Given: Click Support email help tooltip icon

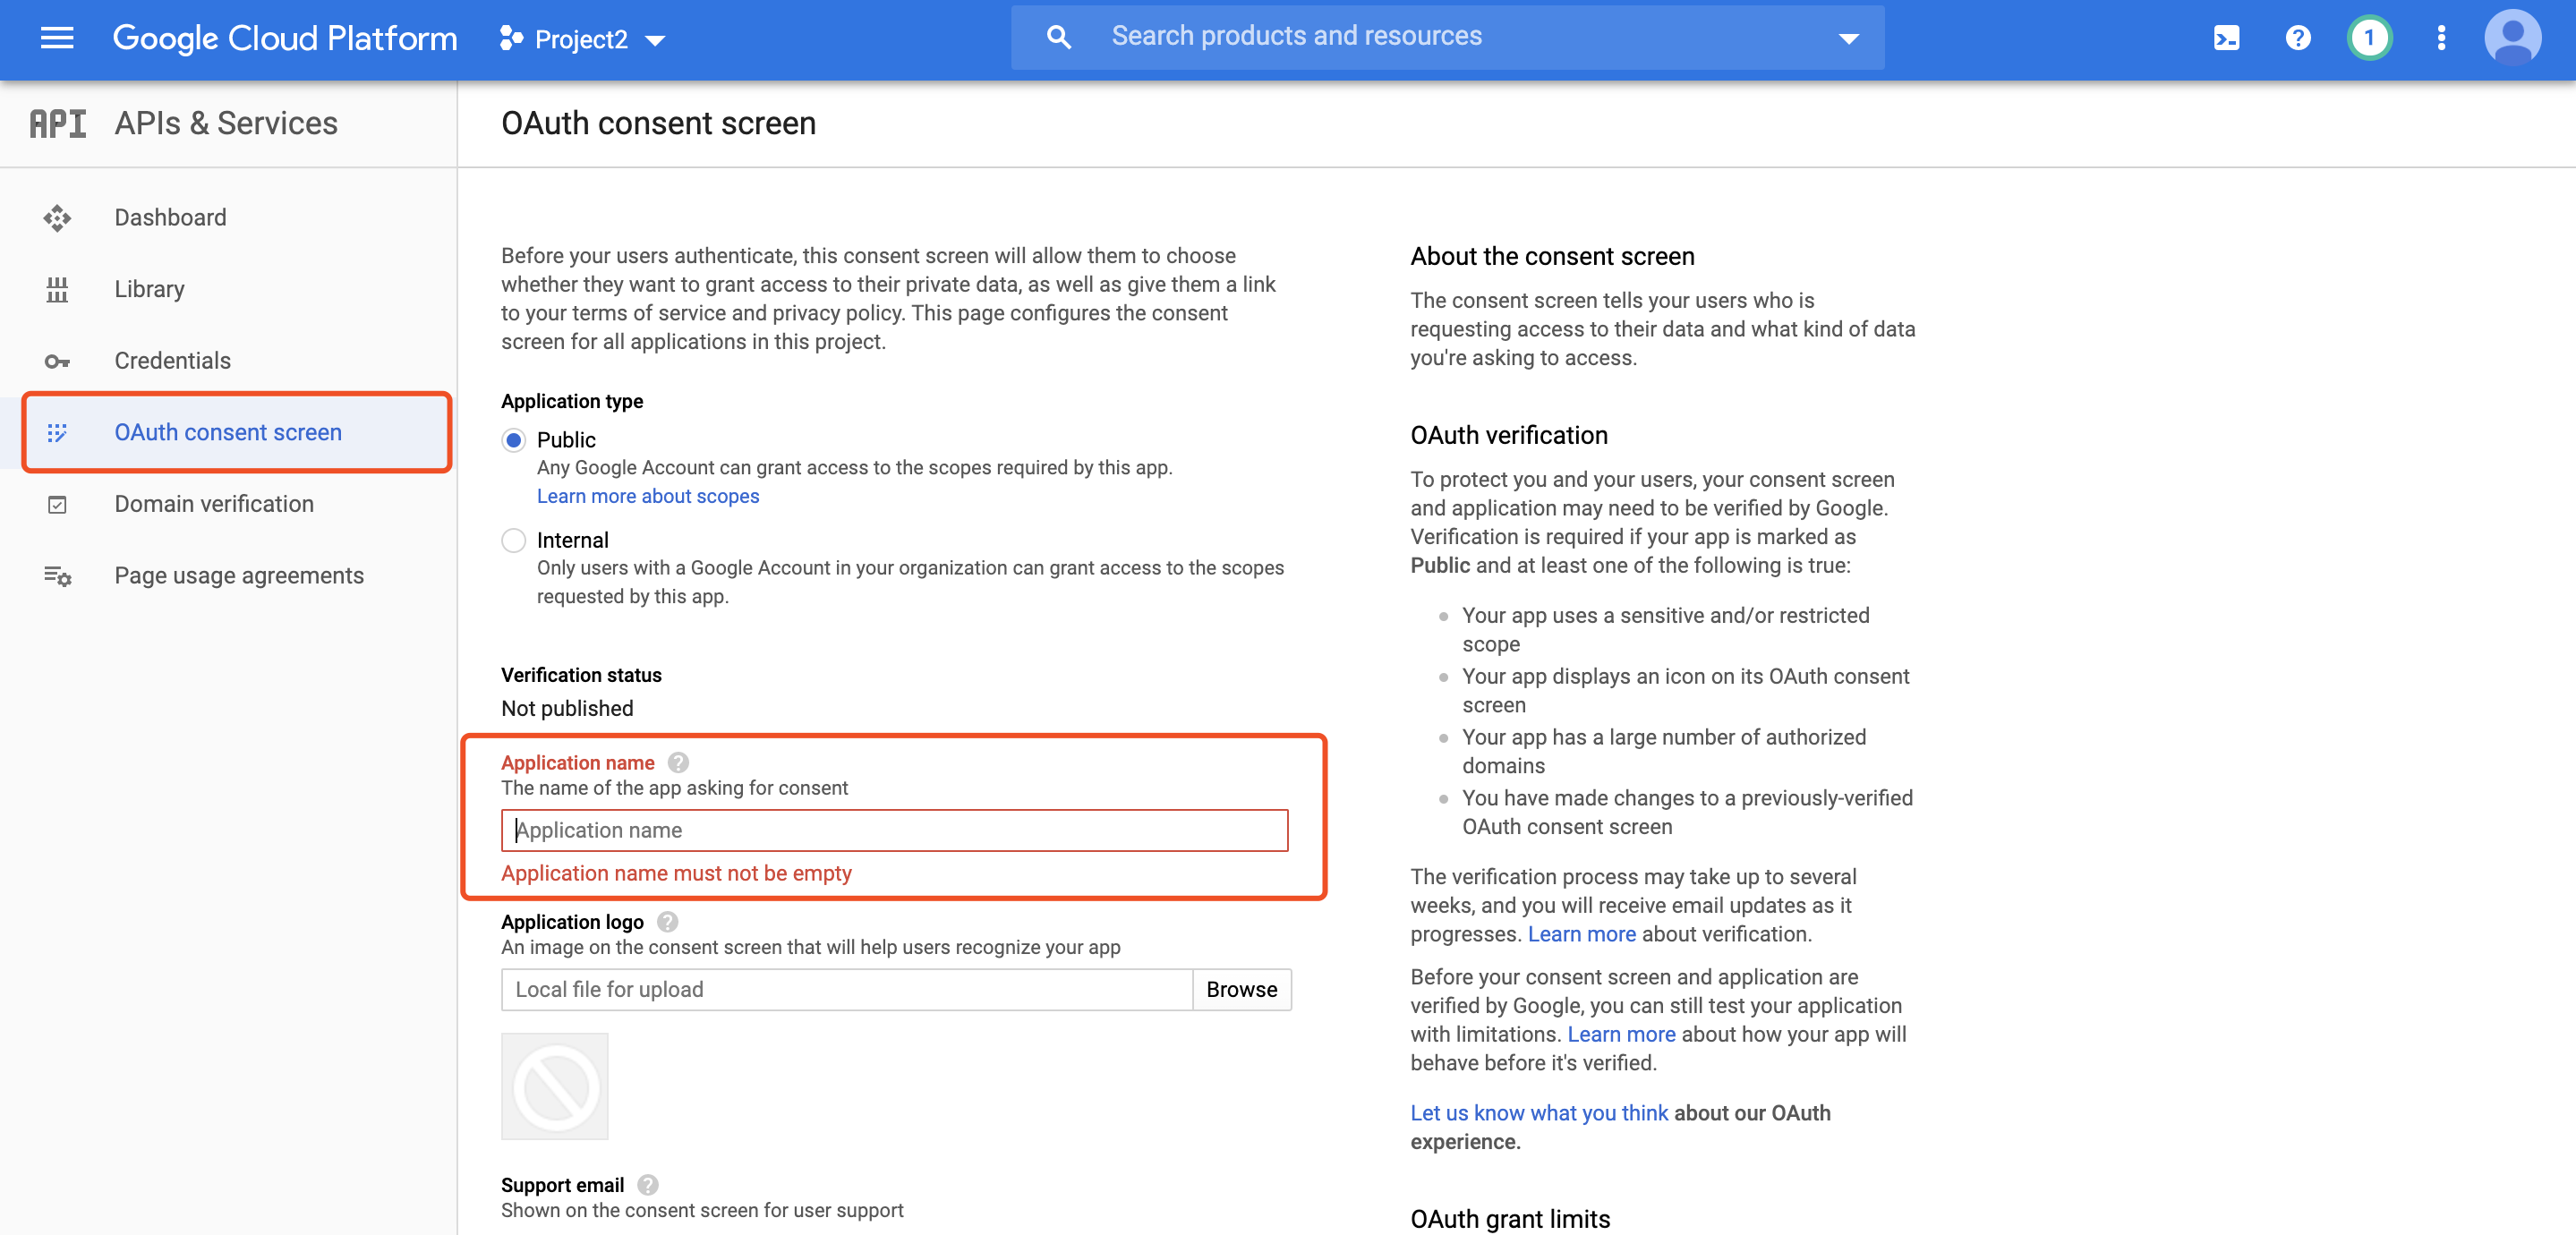Looking at the screenshot, I should pos(648,1185).
